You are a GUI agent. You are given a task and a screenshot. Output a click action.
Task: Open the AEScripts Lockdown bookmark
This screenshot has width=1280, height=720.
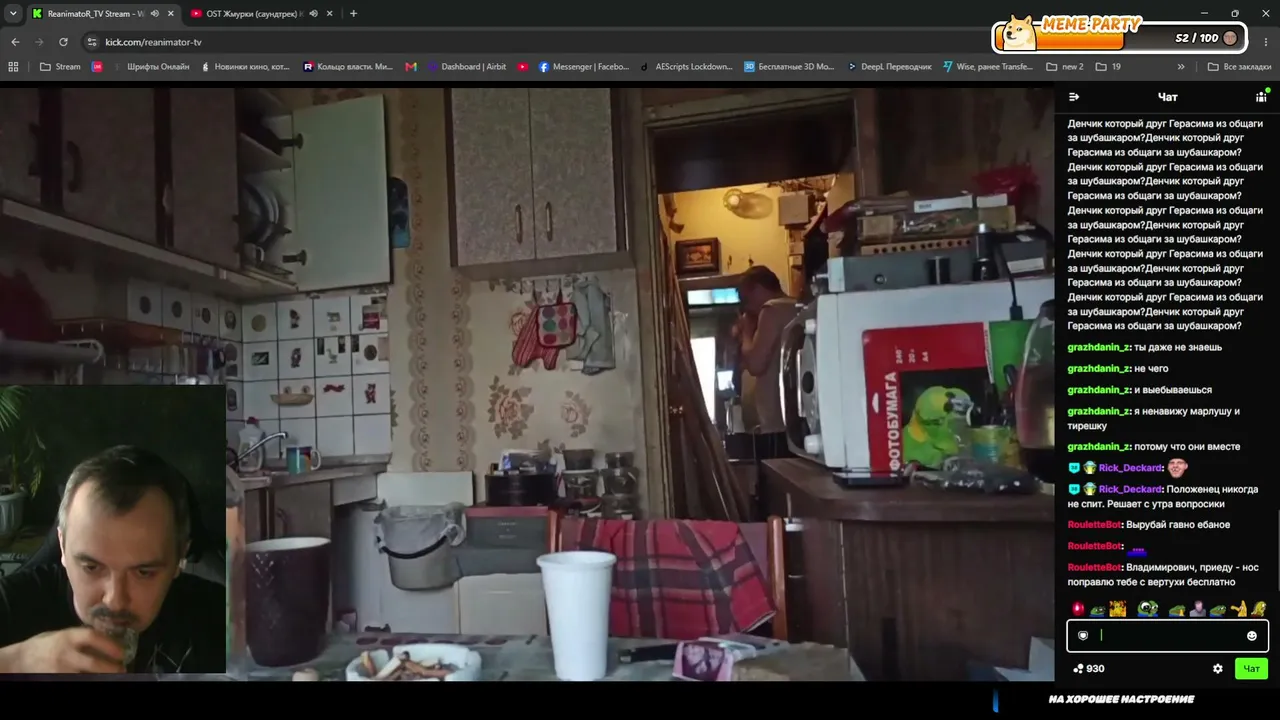[686, 67]
